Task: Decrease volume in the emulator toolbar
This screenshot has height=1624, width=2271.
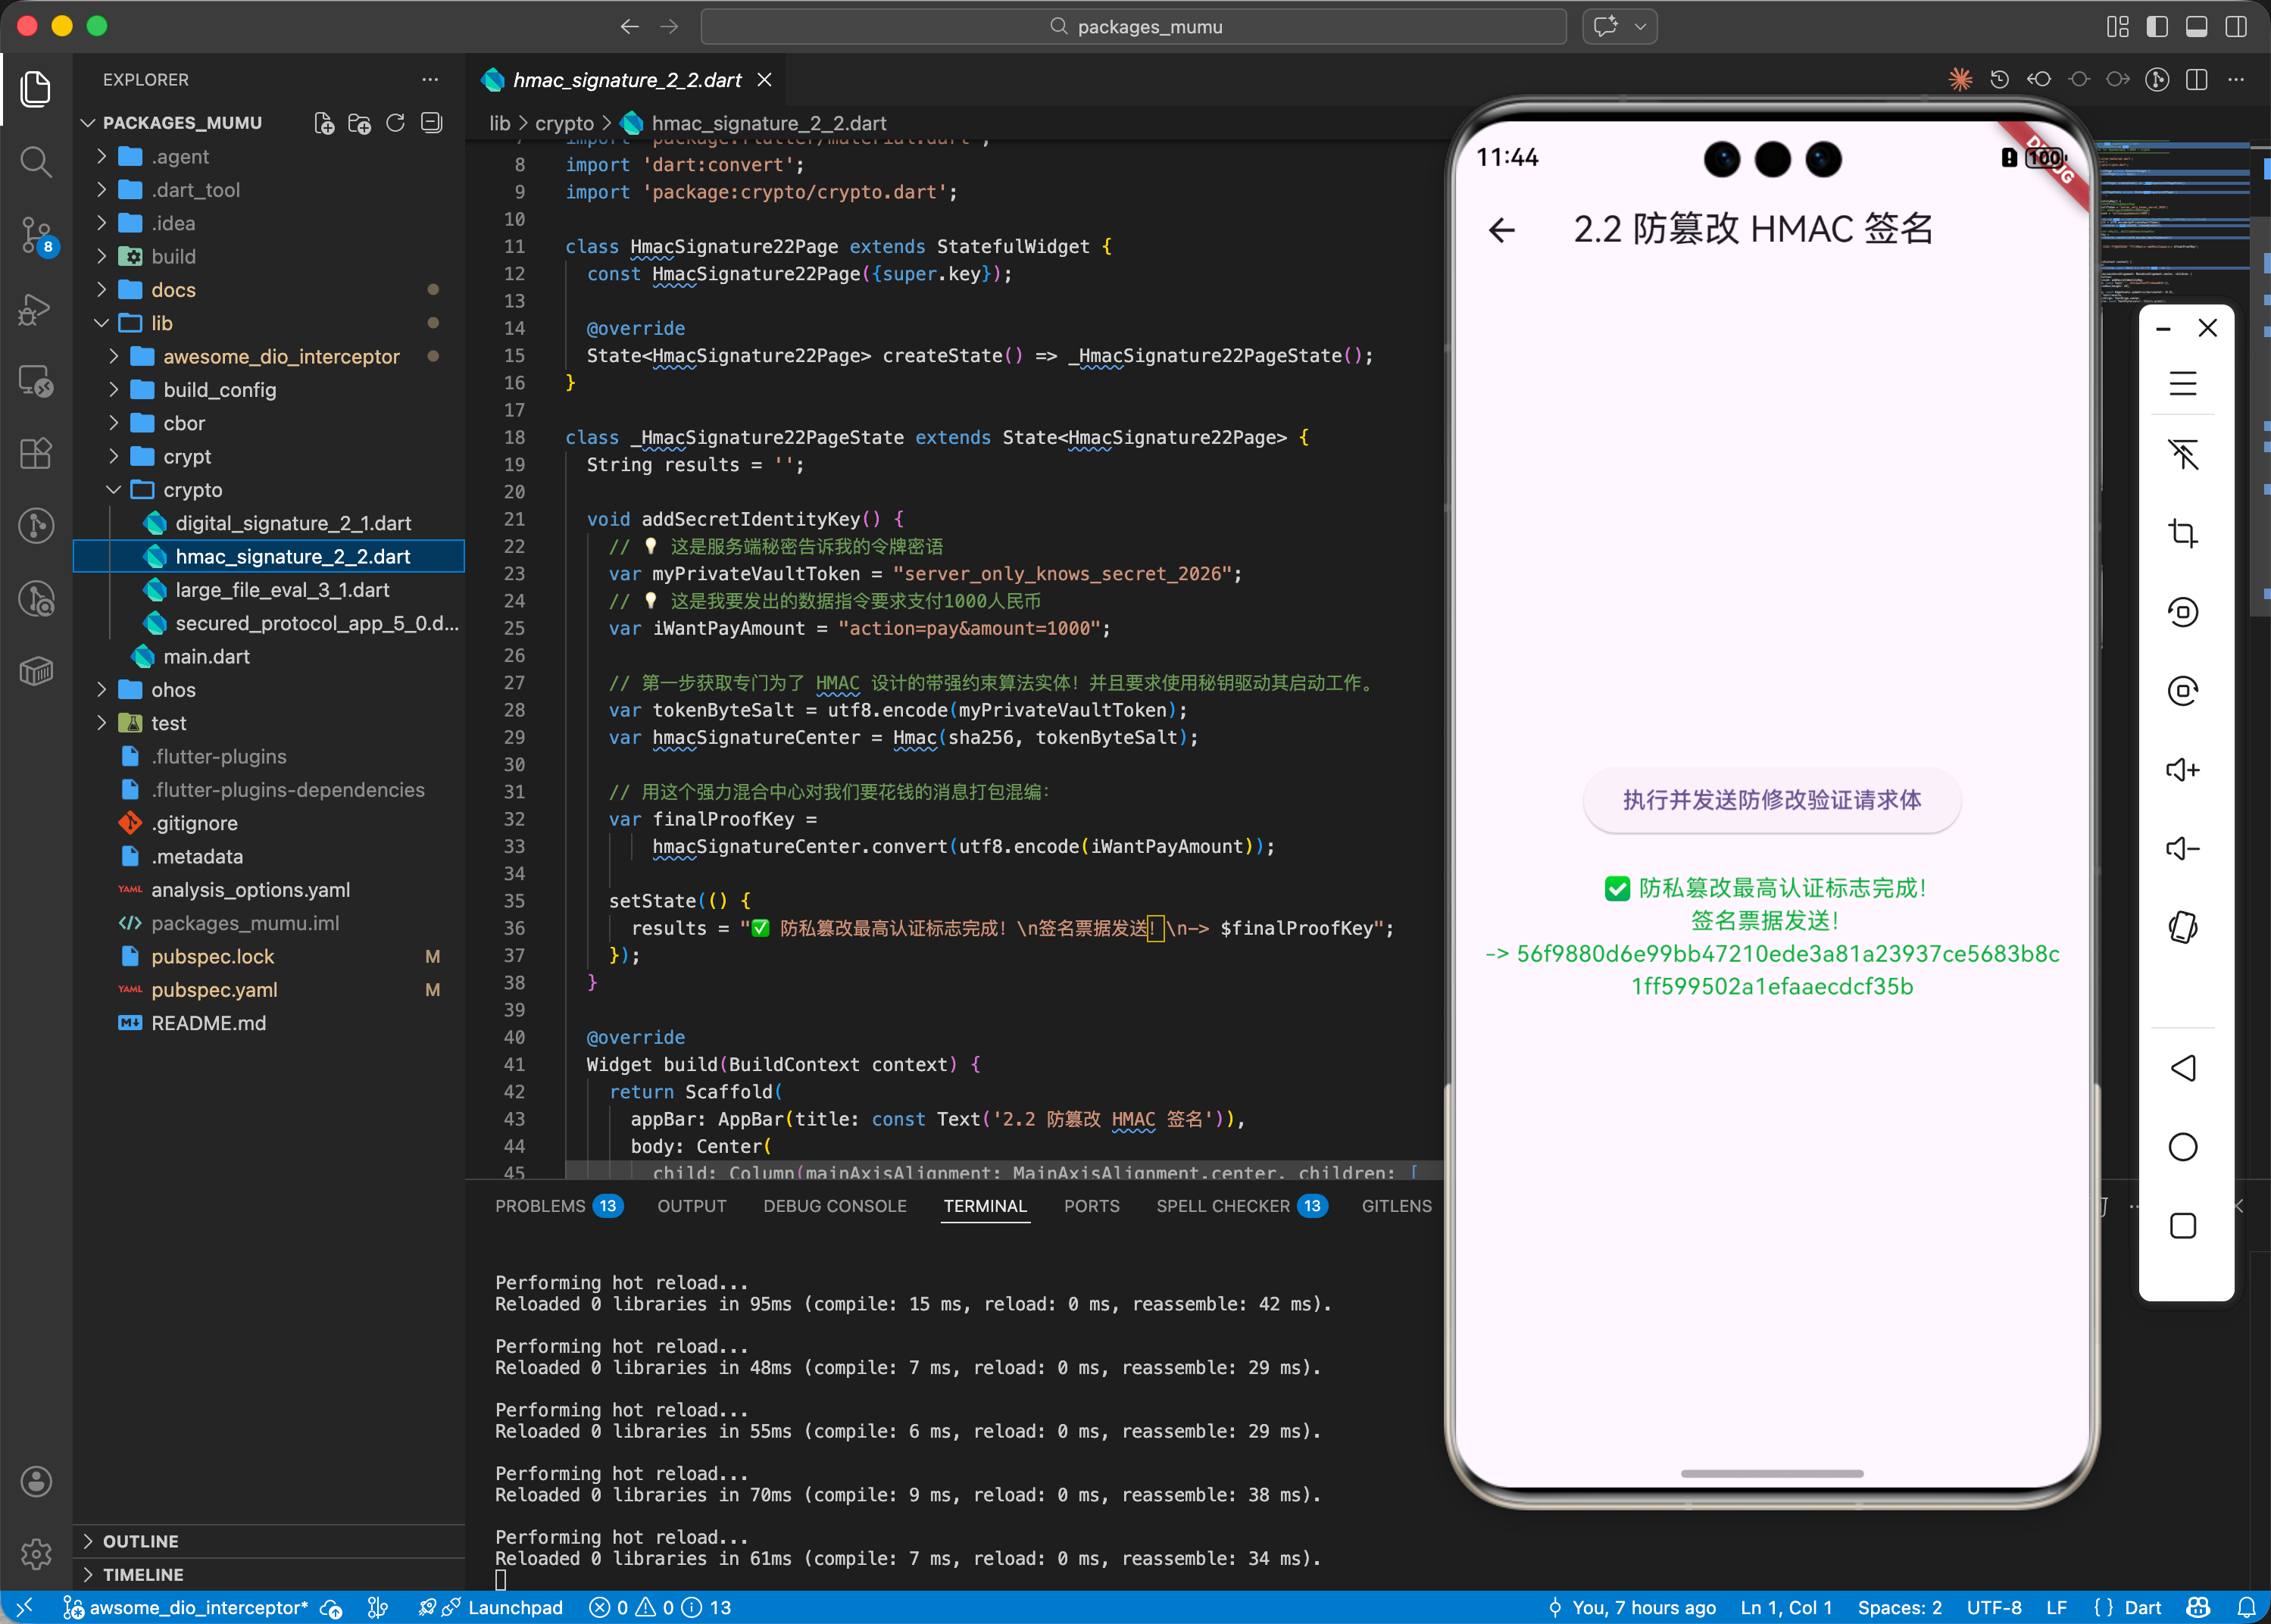Action: 2182,848
